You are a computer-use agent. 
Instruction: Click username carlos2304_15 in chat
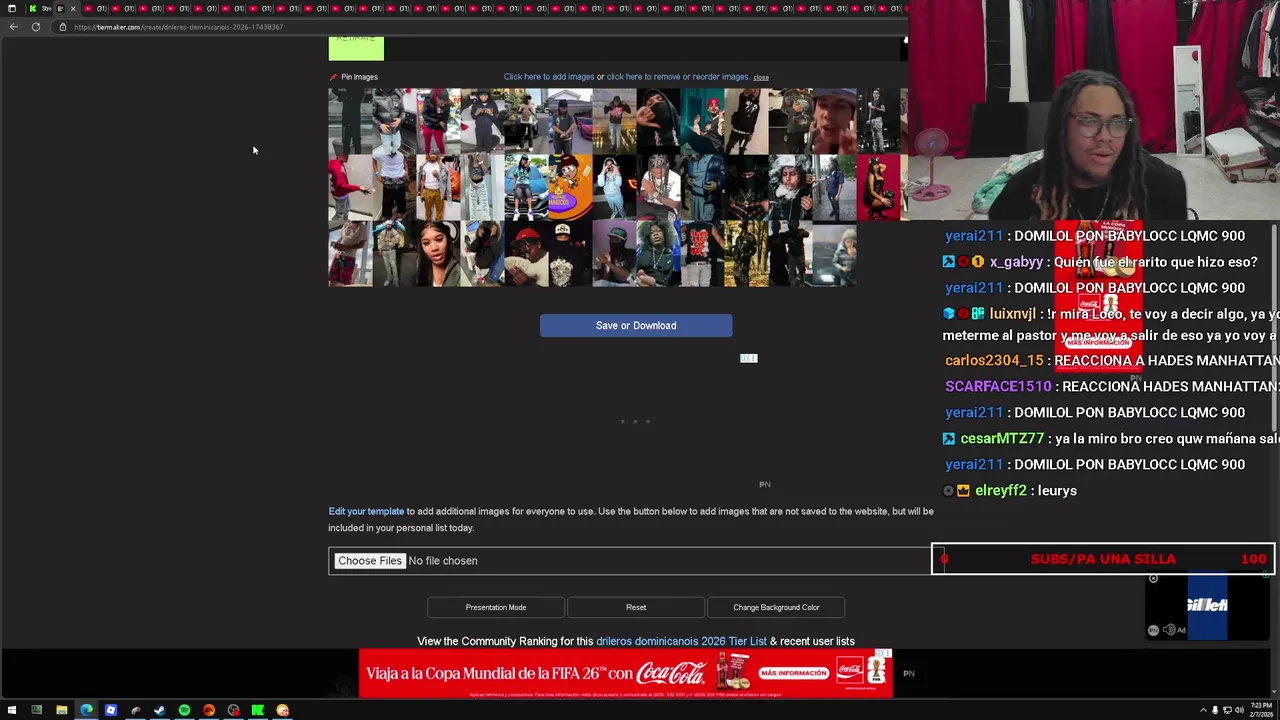(x=994, y=360)
